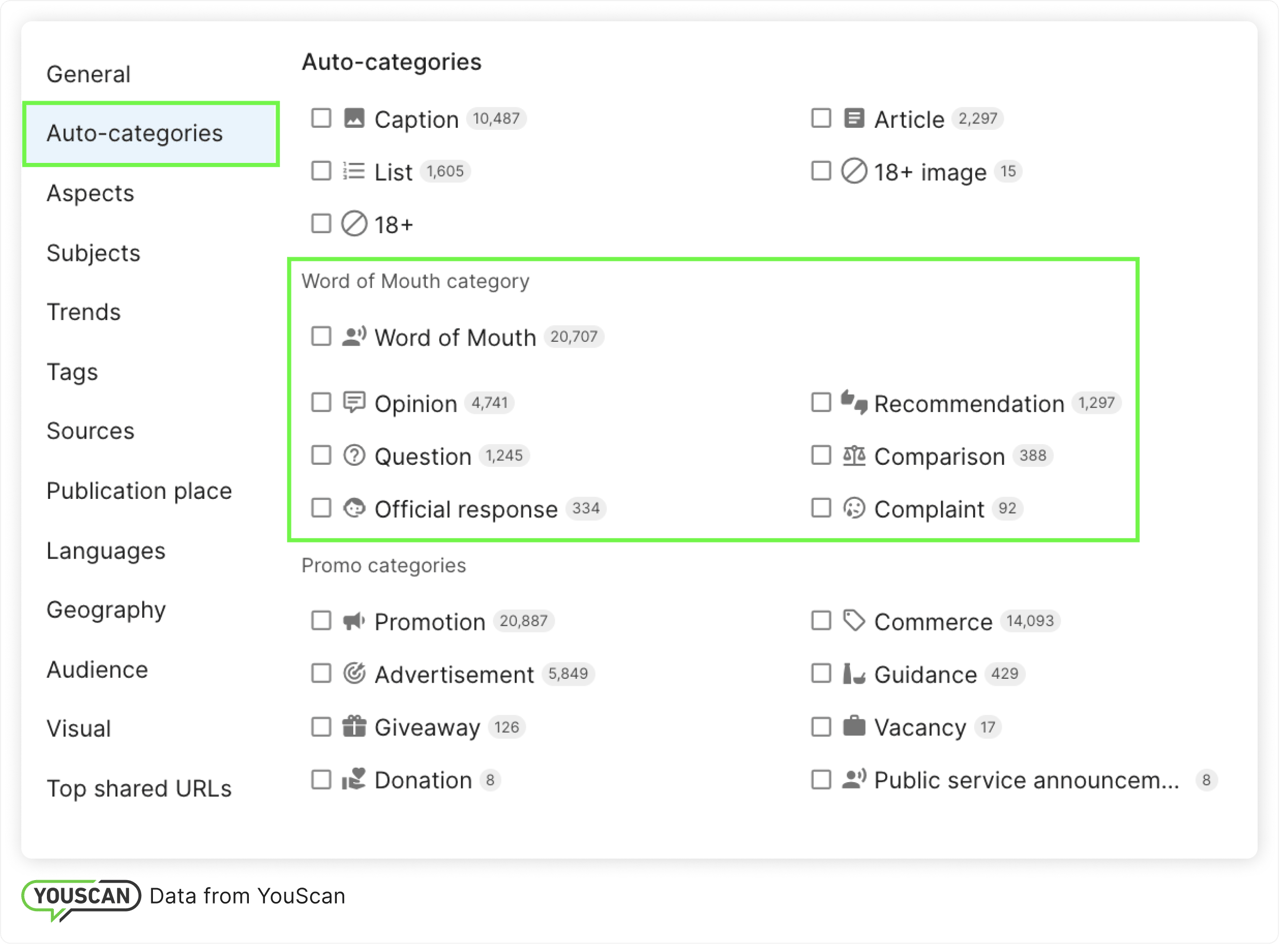
Task: Switch to the Aspects section
Action: point(90,193)
